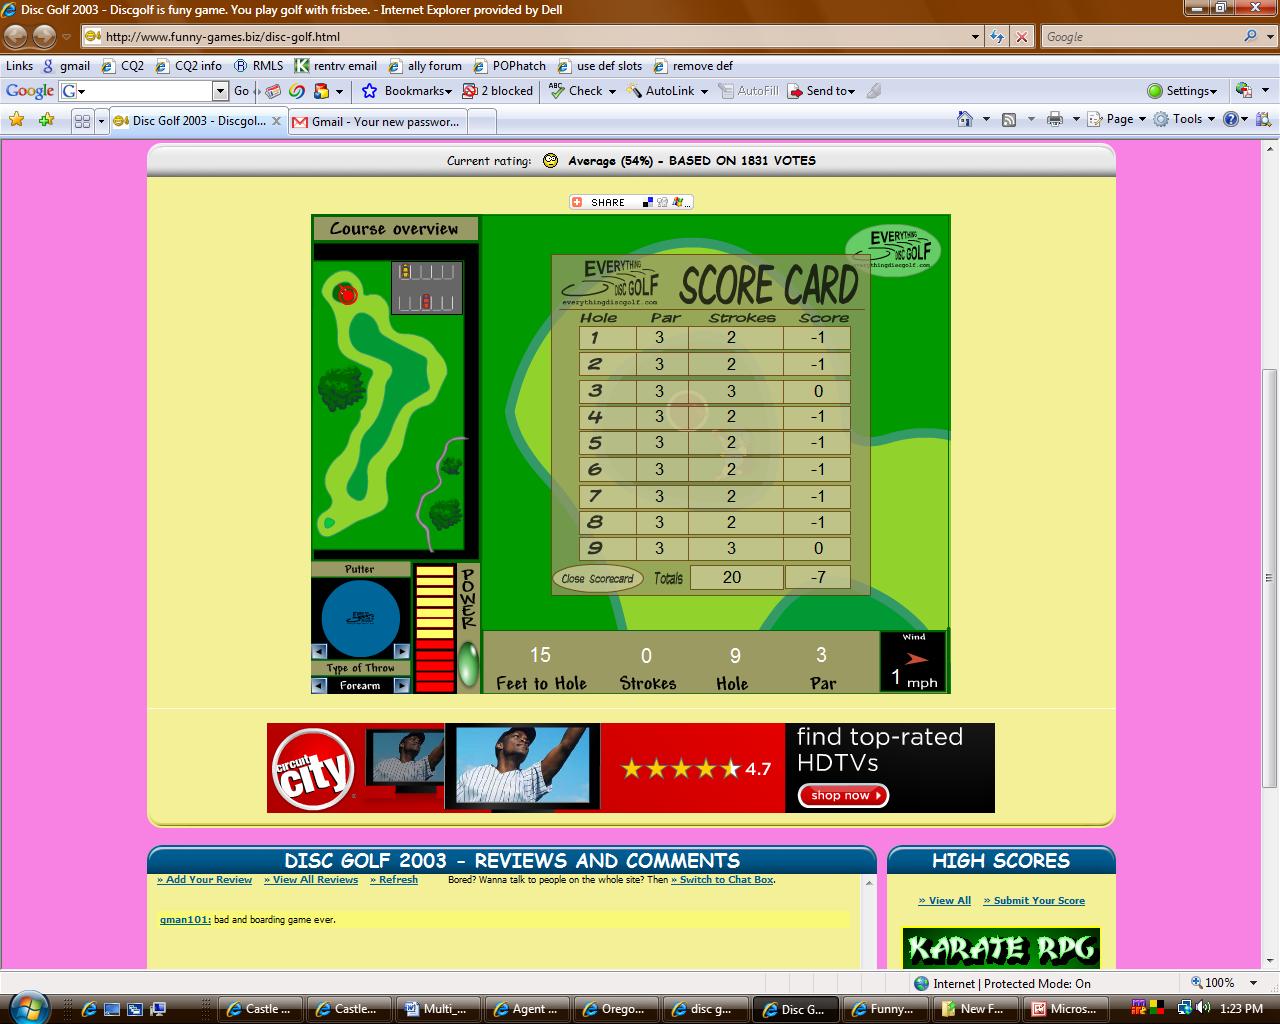The height and width of the screenshot is (1024, 1280).
Task: Switch to Gmail Your new password tab
Action: tap(376, 121)
